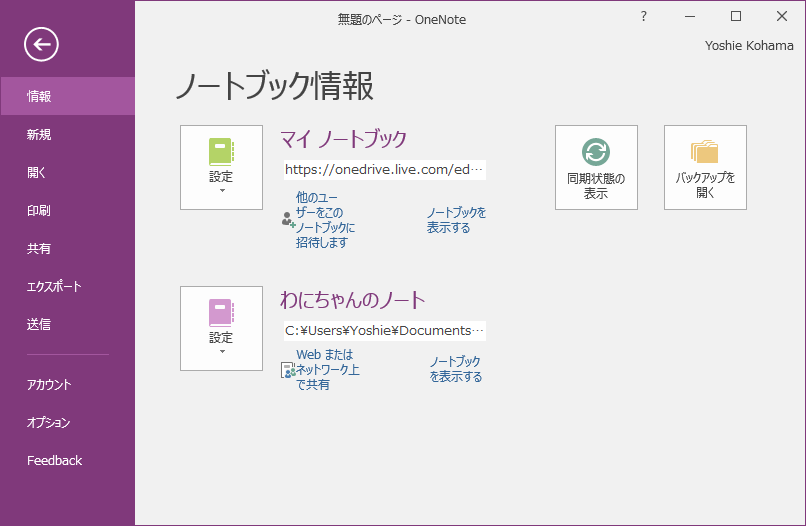Open the アカウント menu item
806x526 pixels.
point(68,385)
